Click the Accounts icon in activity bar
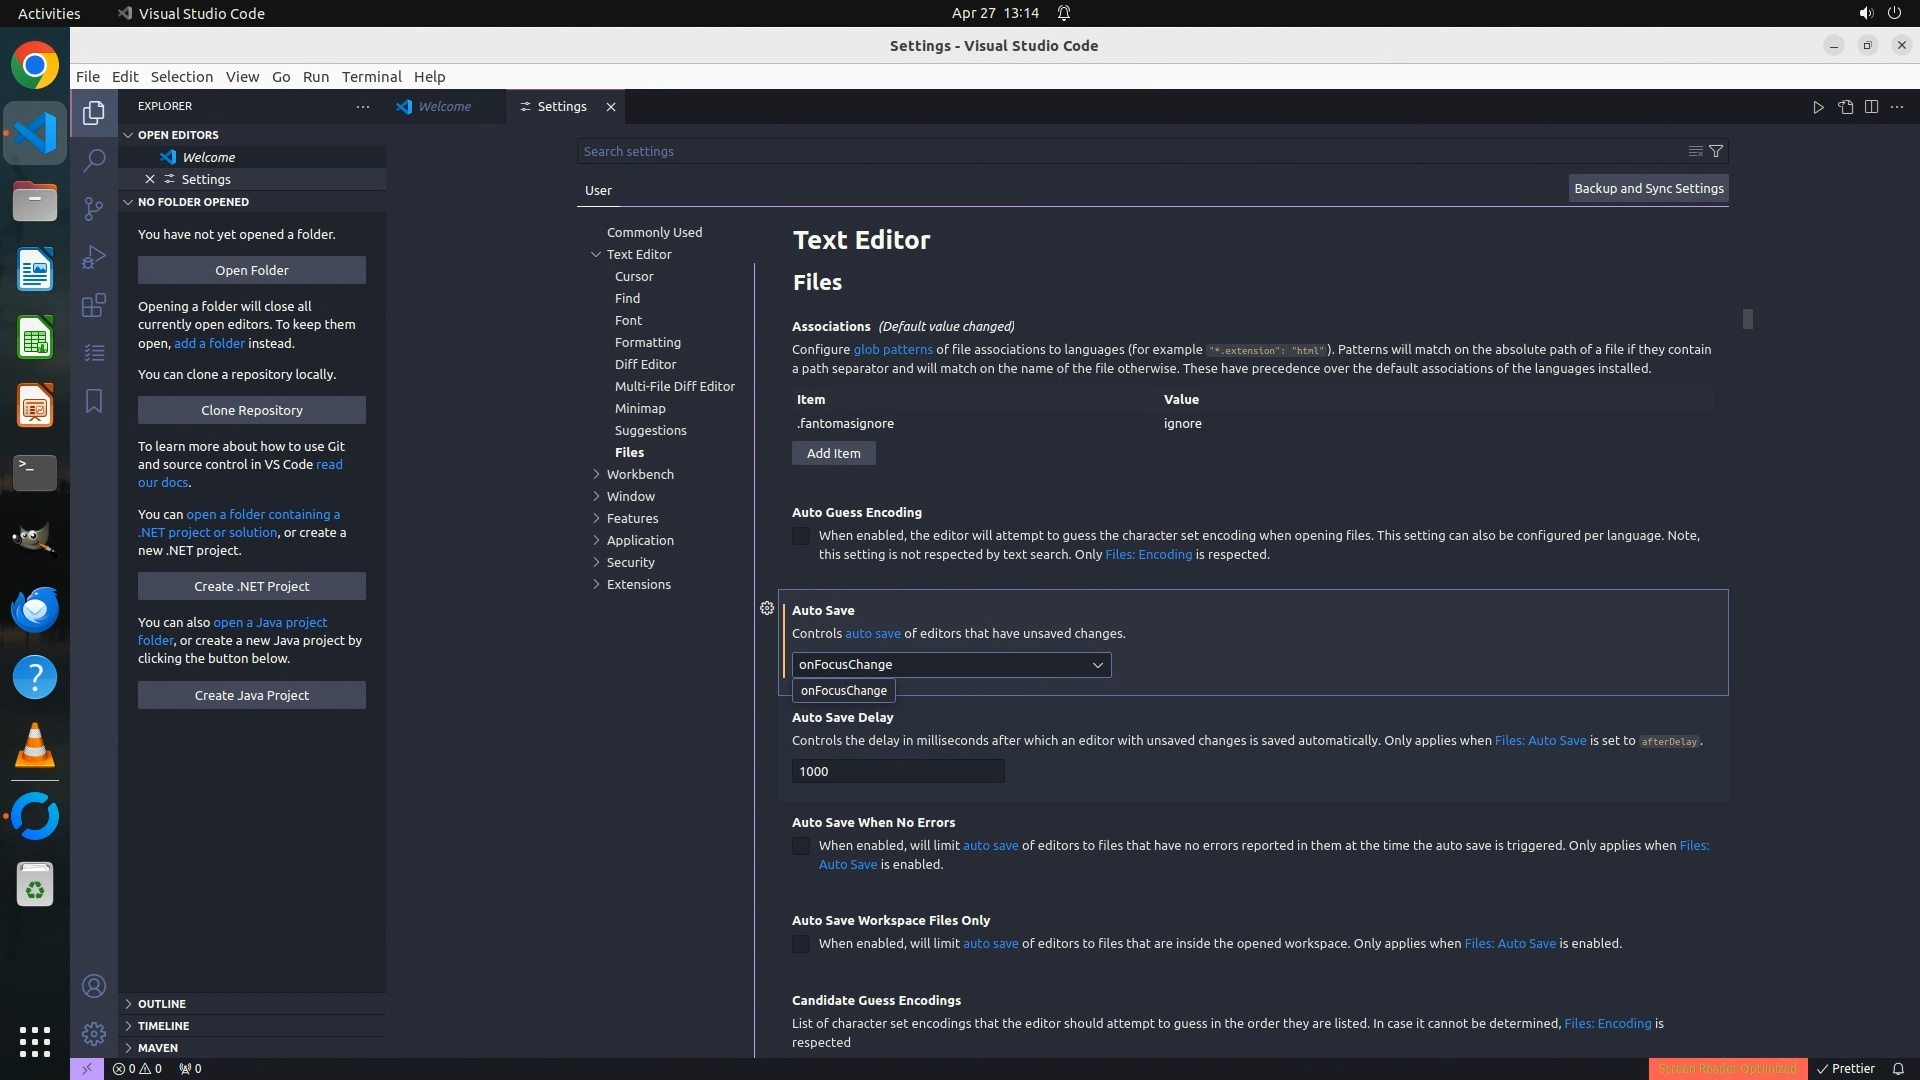 pyautogui.click(x=93, y=986)
